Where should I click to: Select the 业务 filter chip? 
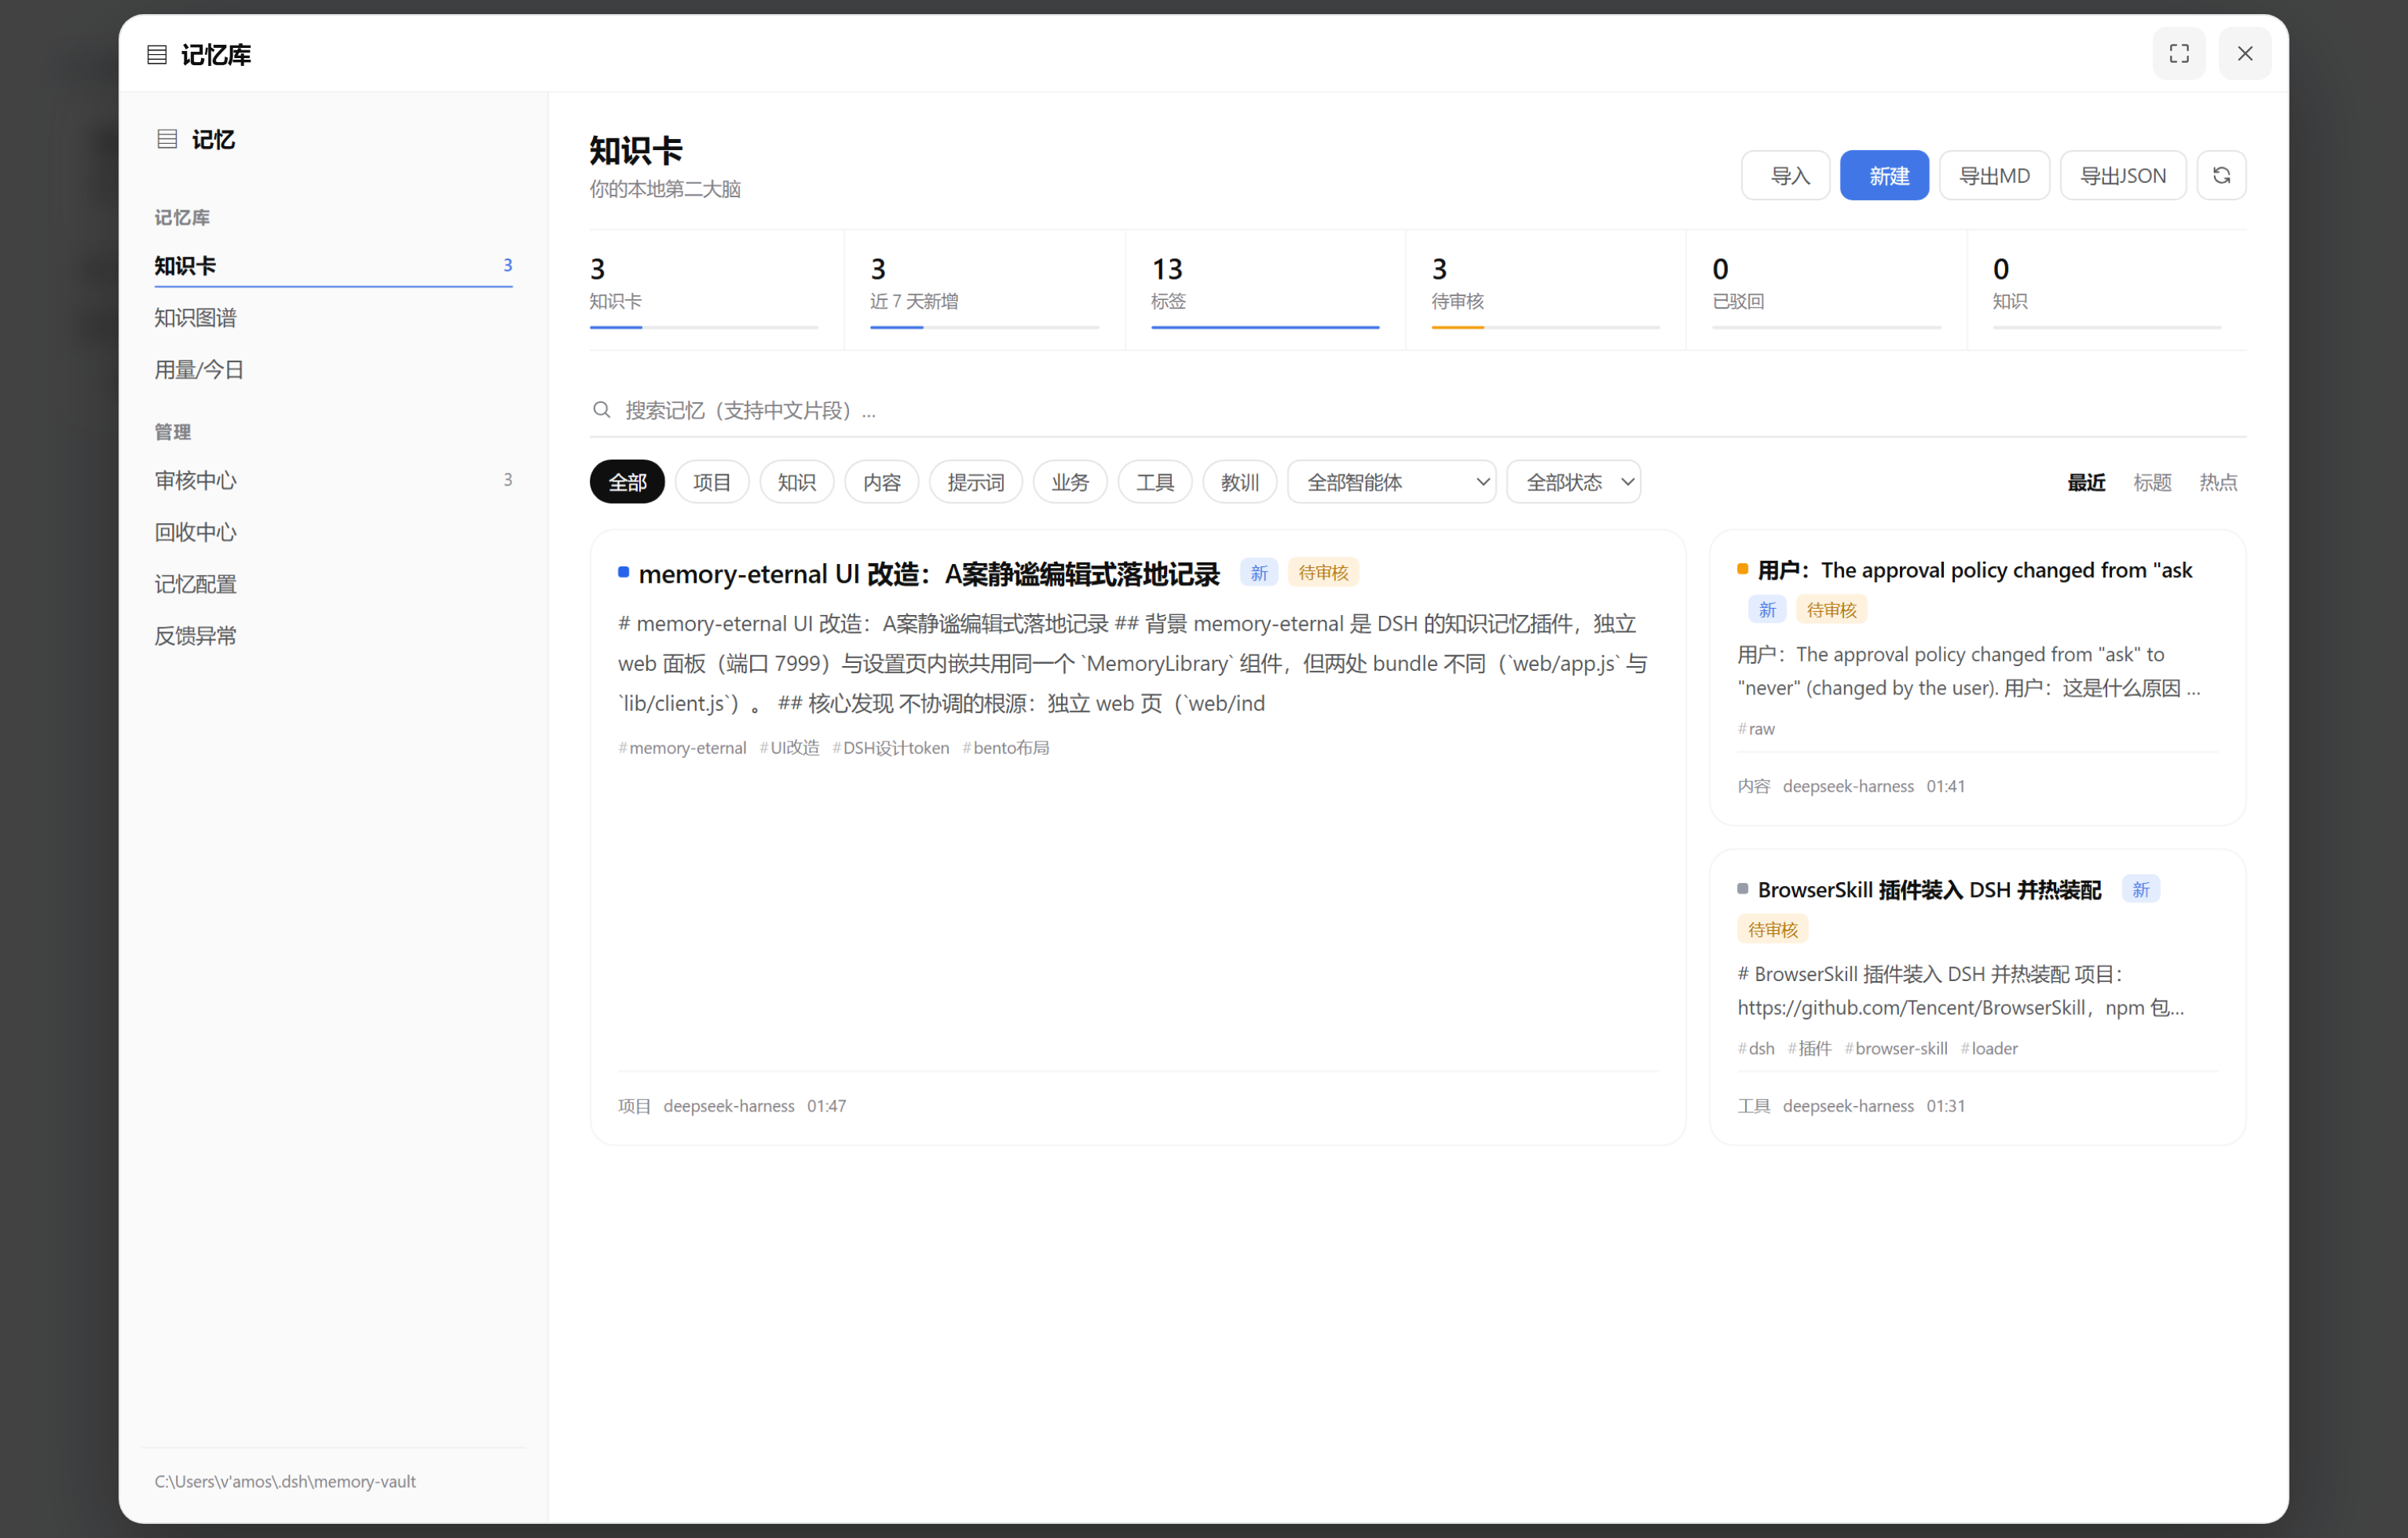pos(1070,482)
